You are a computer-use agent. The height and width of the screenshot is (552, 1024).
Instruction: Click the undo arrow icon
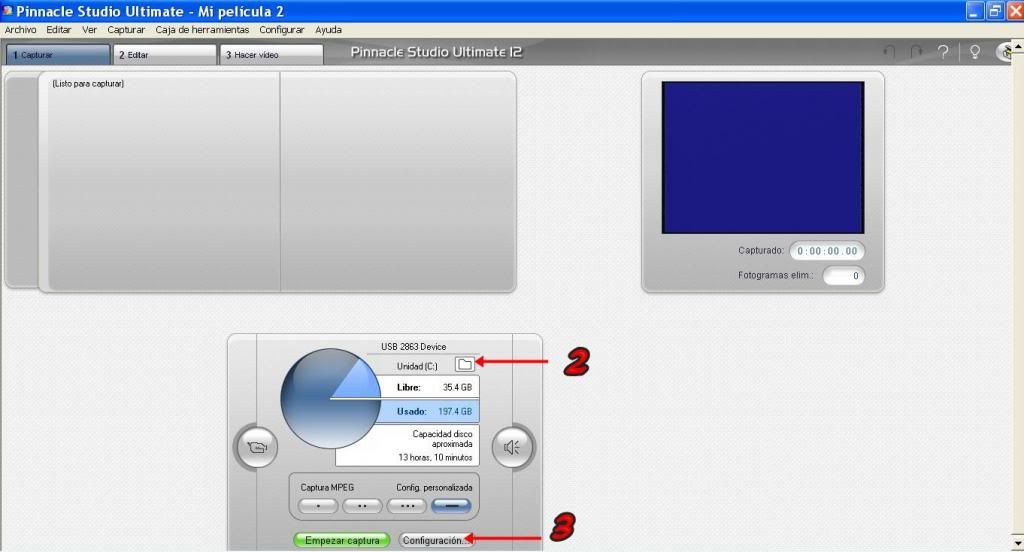point(889,52)
